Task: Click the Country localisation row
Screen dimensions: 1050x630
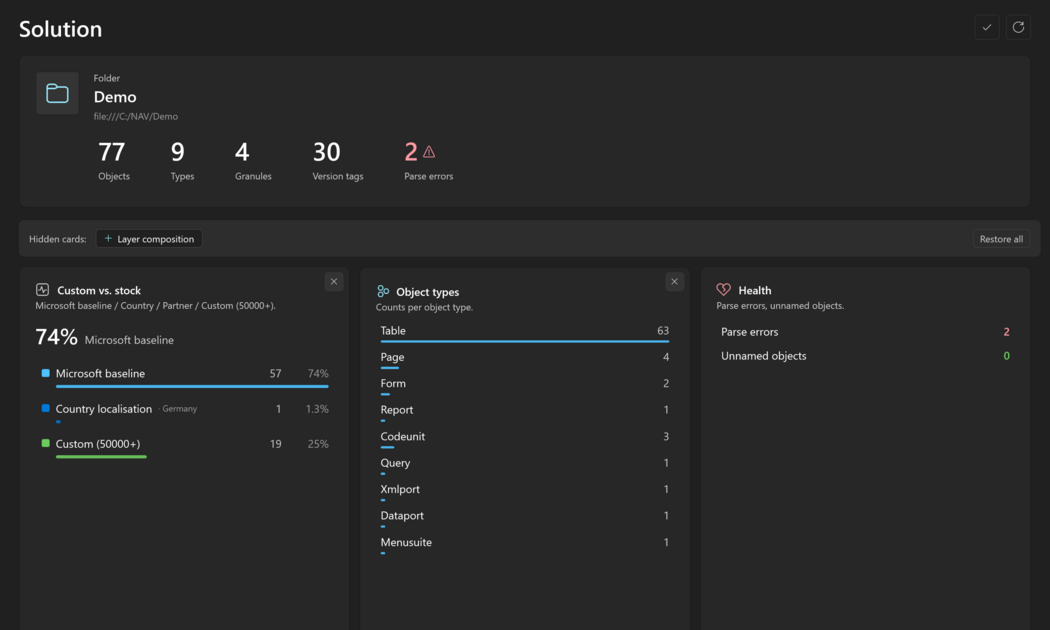Action: pyautogui.click(x=185, y=411)
